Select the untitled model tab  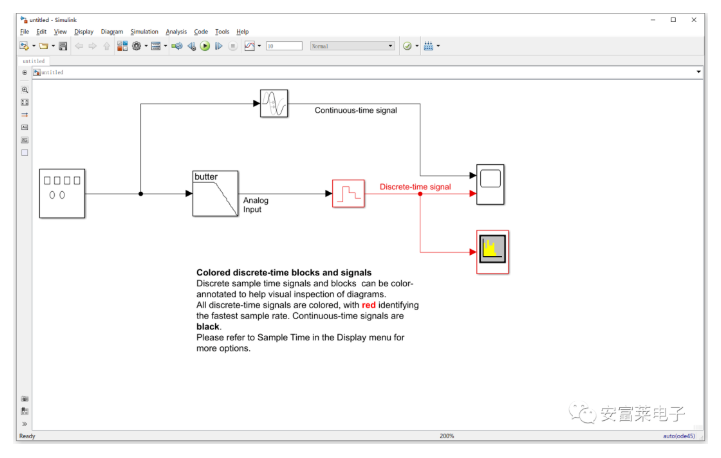click(x=34, y=61)
